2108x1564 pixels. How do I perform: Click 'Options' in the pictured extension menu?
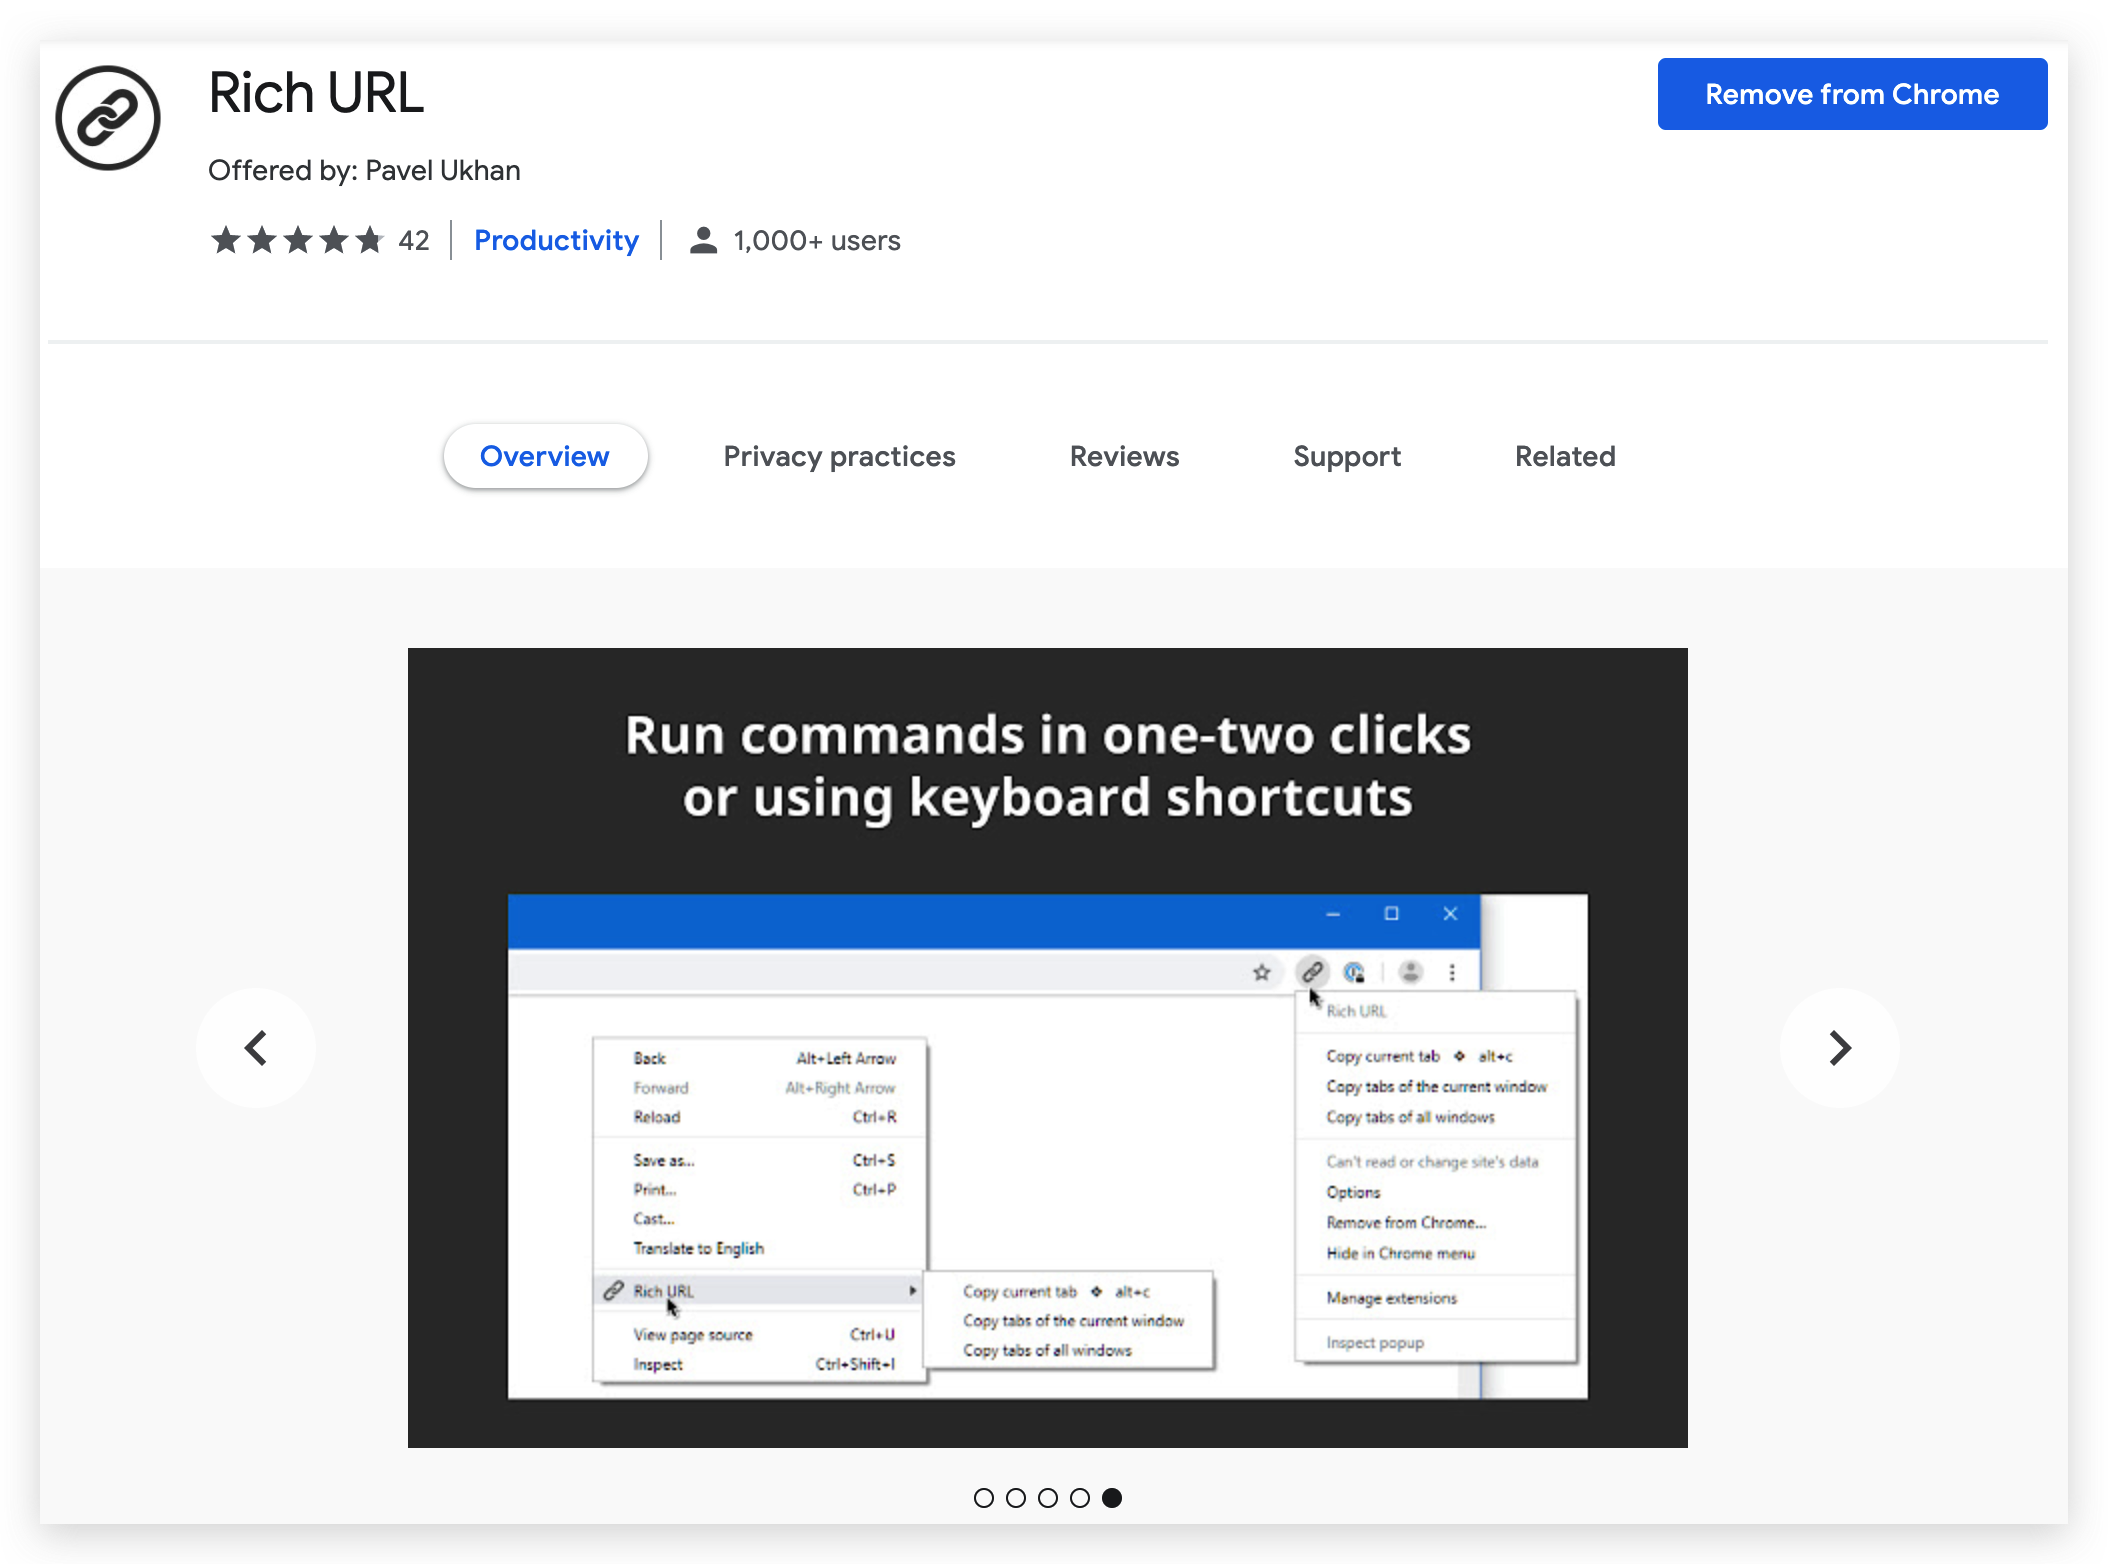click(1353, 1192)
